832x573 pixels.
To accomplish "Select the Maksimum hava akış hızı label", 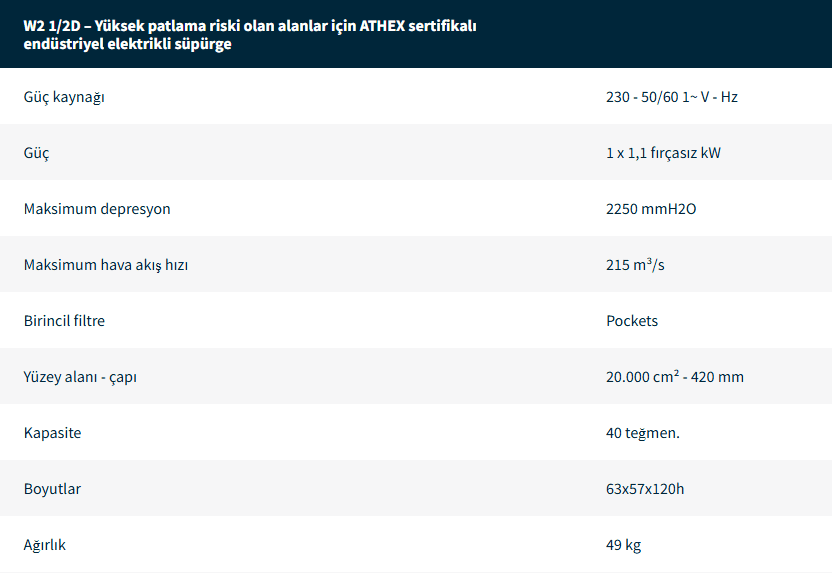I will [x=106, y=265].
